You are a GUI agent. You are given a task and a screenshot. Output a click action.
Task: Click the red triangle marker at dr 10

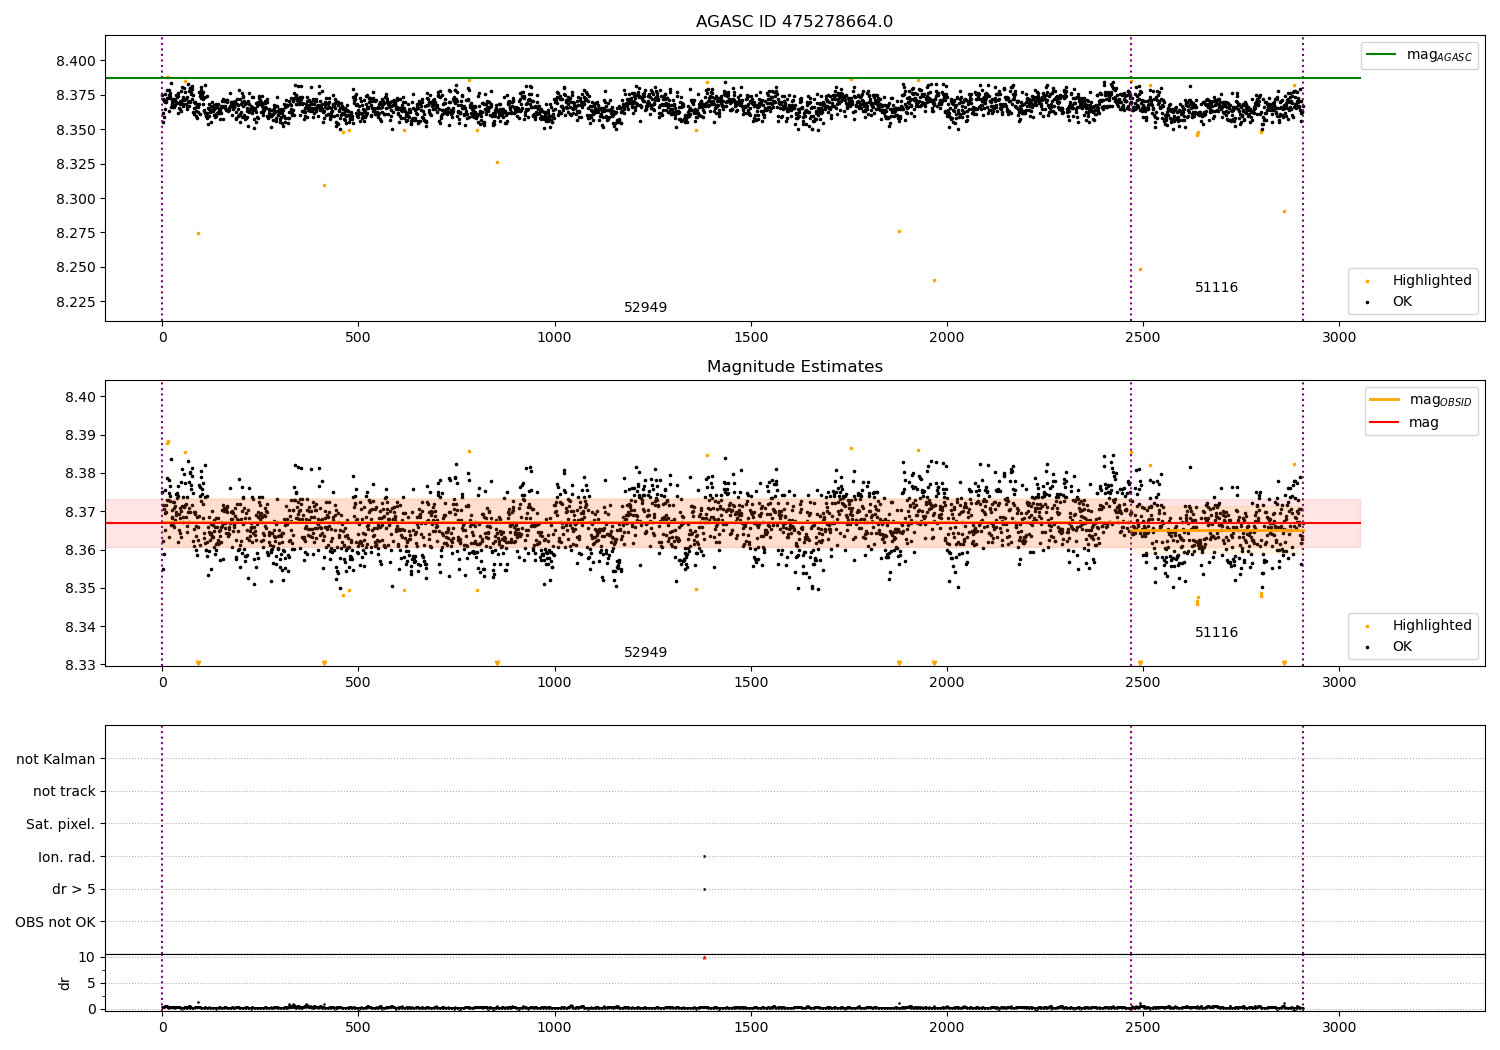point(704,957)
